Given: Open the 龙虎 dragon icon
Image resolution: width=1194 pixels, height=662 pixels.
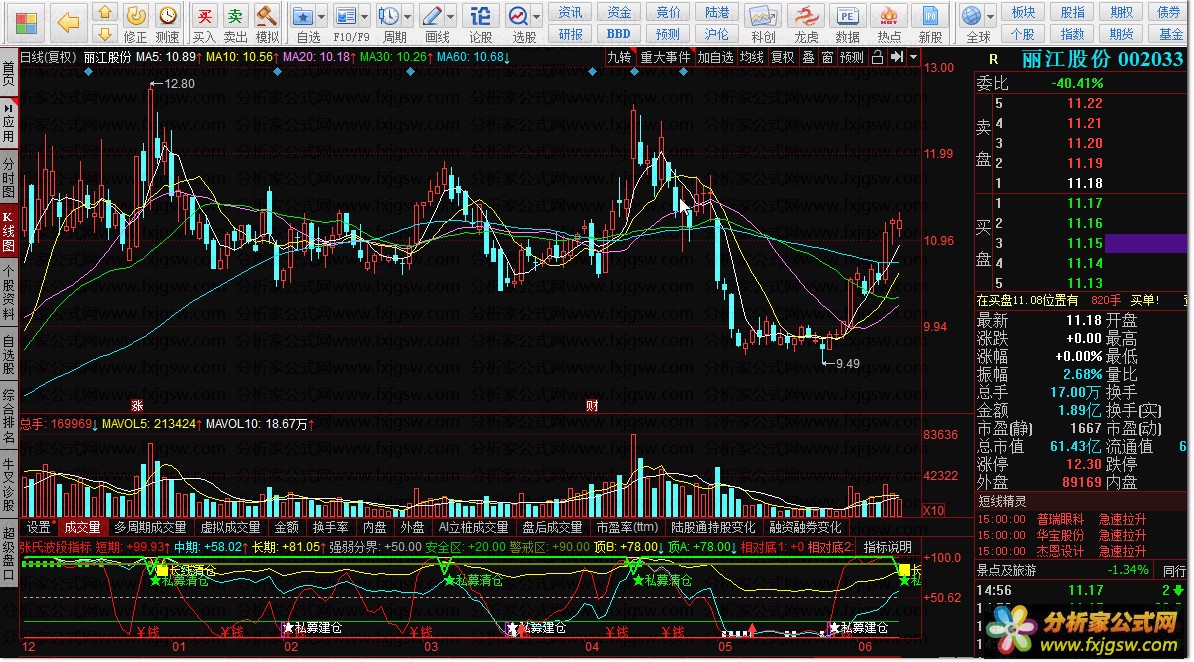Looking at the screenshot, I should coord(806,15).
